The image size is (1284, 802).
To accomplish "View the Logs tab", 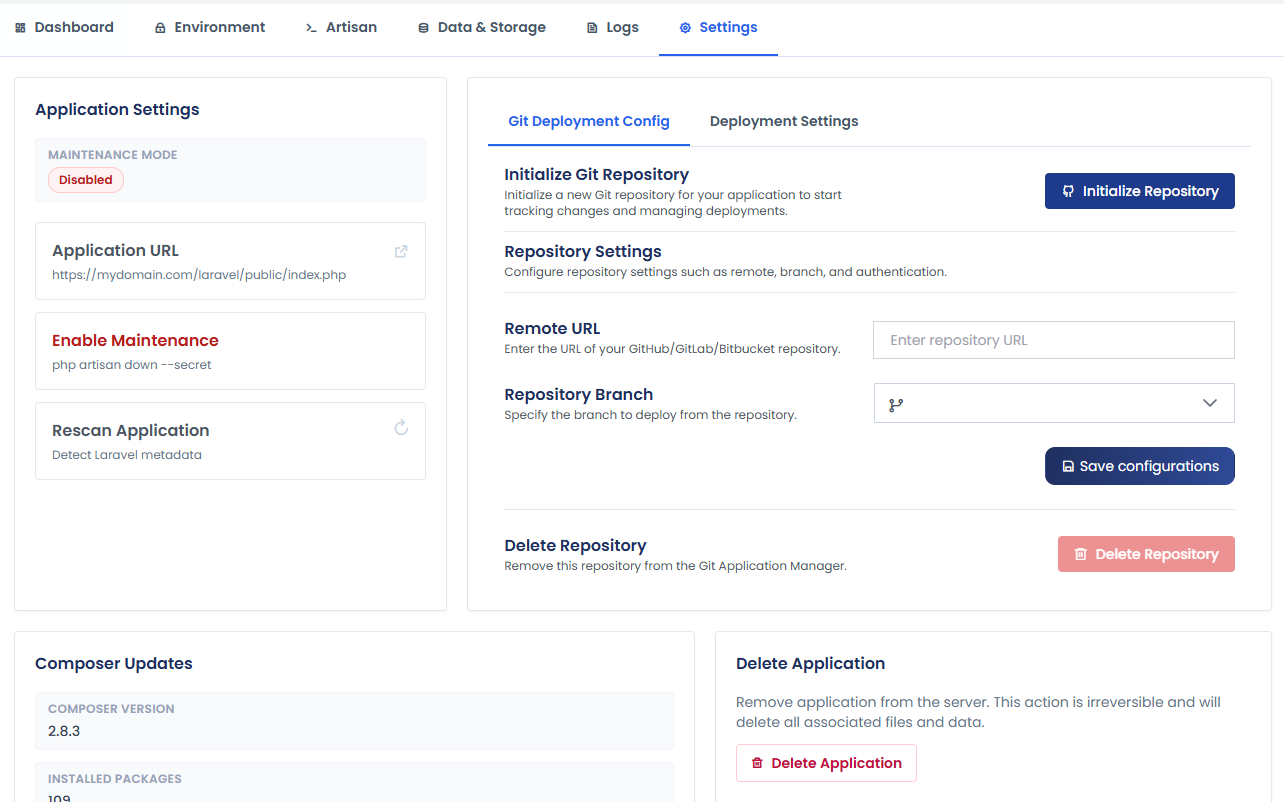I will (613, 28).
